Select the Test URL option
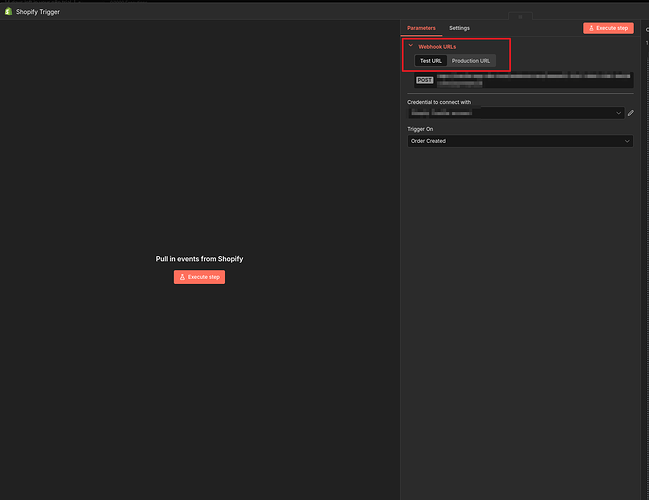 click(x=430, y=61)
